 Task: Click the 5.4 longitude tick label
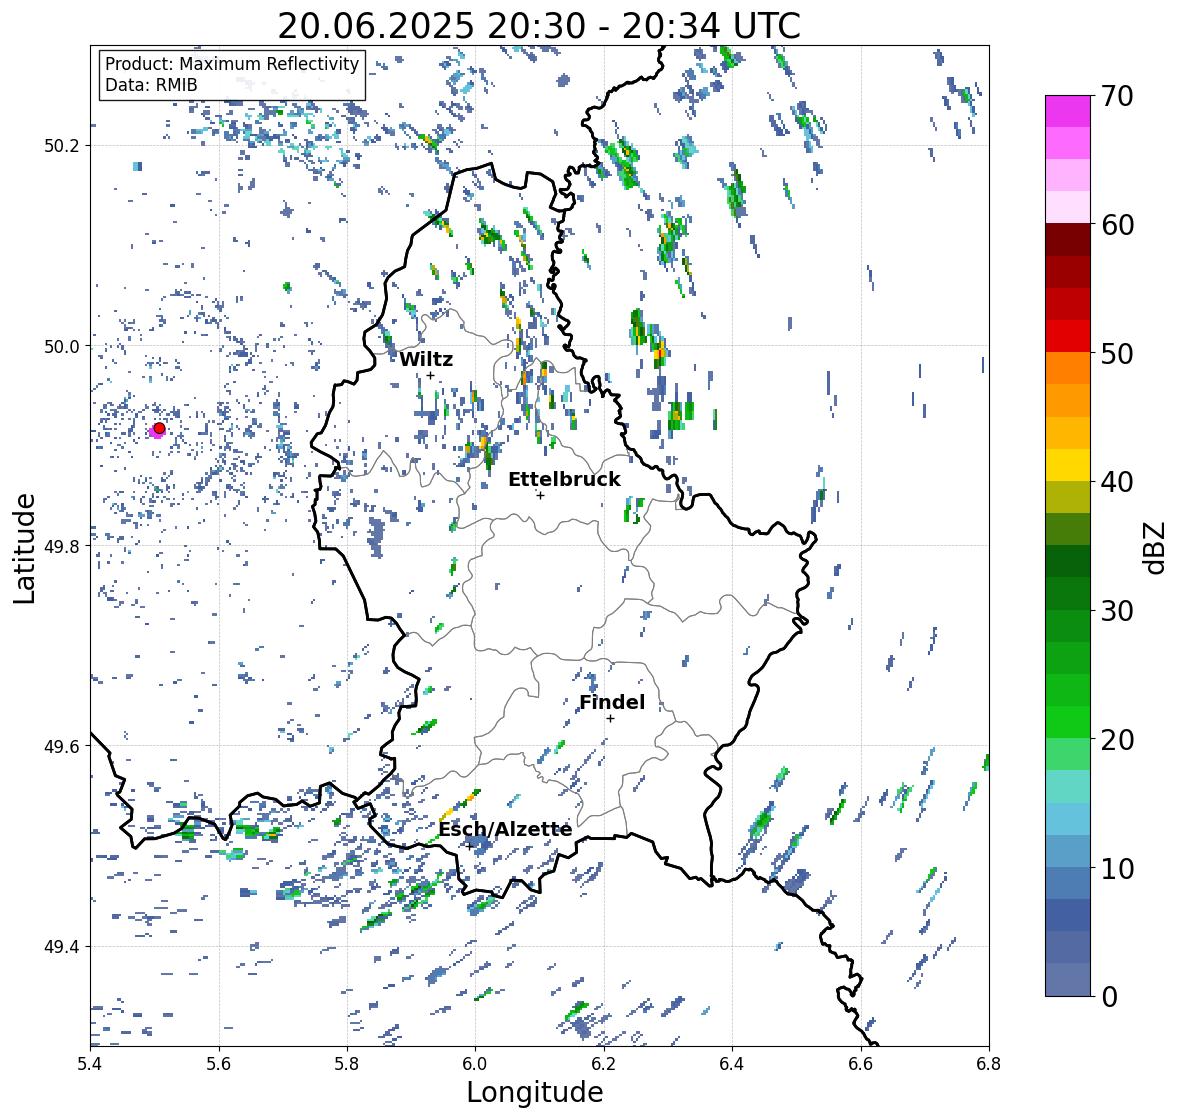pos(90,1064)
